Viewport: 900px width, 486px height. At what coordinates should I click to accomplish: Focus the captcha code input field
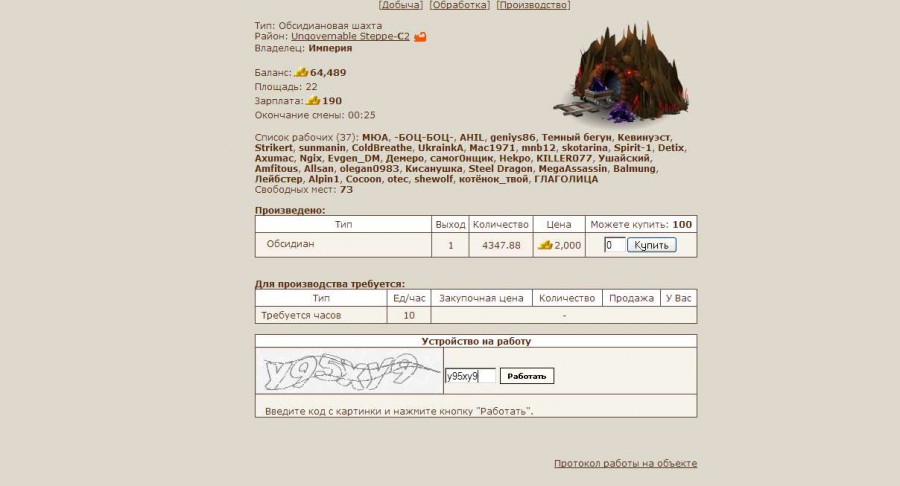[x=470, y=376]
